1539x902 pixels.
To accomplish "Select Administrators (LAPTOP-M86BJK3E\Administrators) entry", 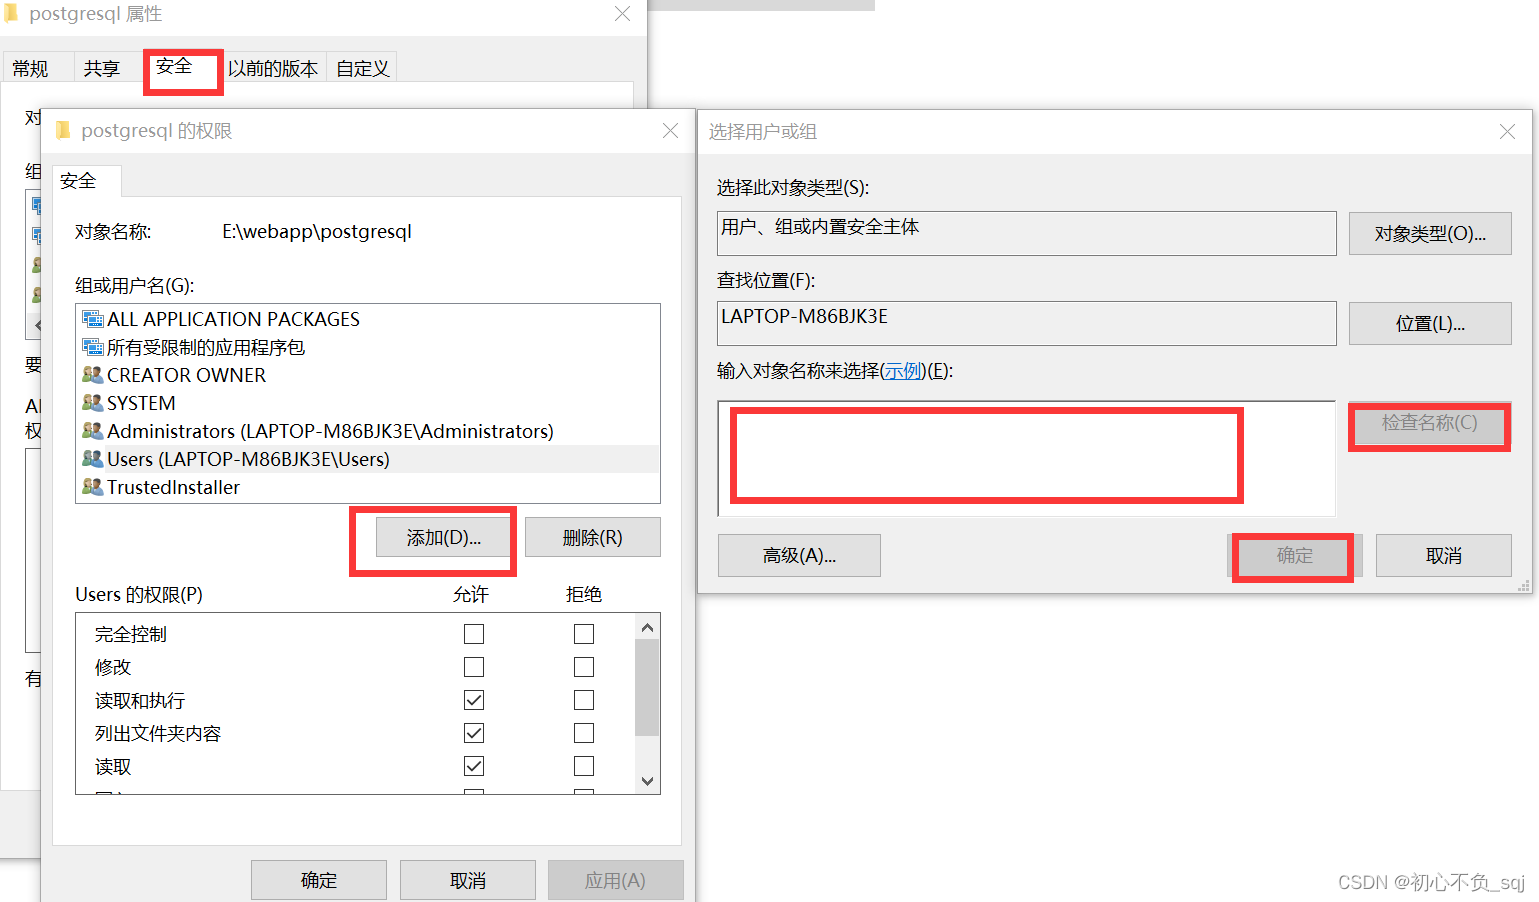I will click(x=368, y=431).
